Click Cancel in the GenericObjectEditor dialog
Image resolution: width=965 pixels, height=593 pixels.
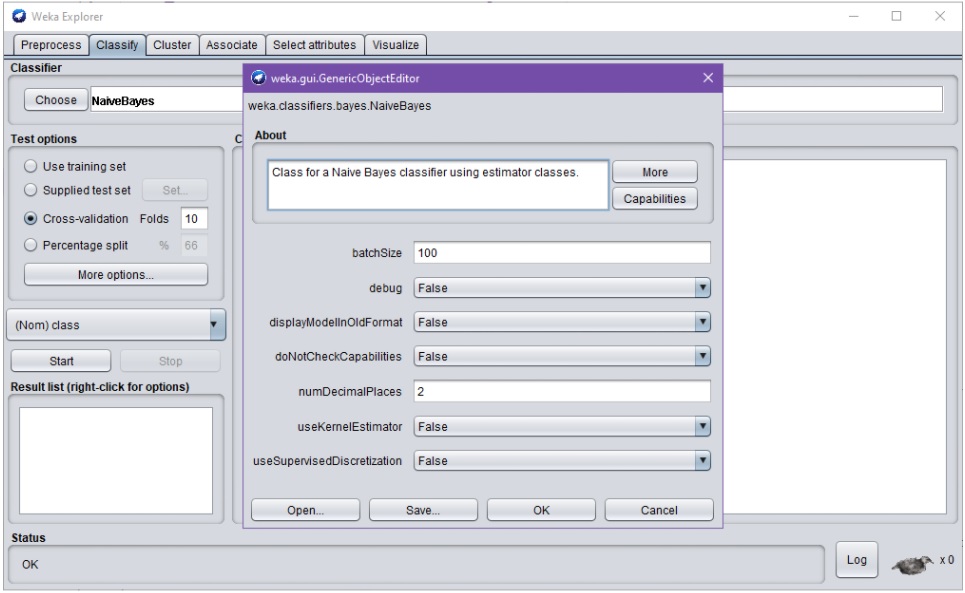pos(659,510)
